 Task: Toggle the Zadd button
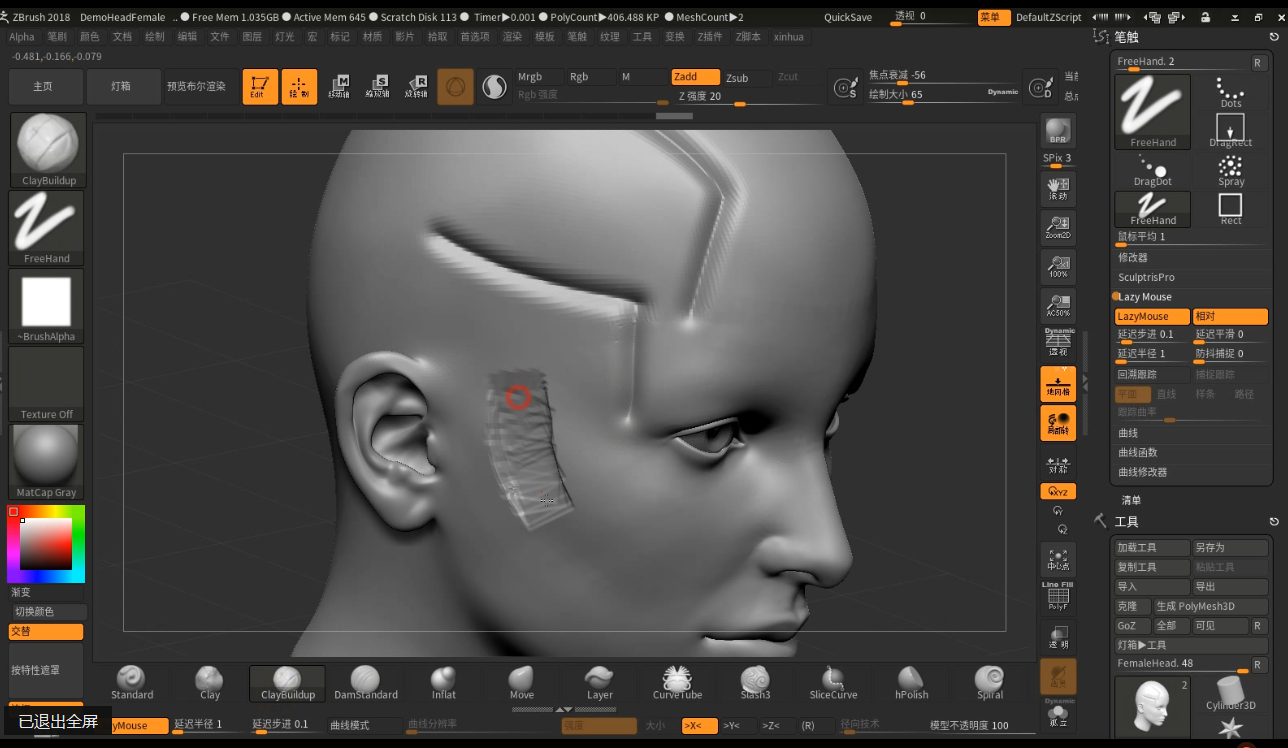point(695,77)
